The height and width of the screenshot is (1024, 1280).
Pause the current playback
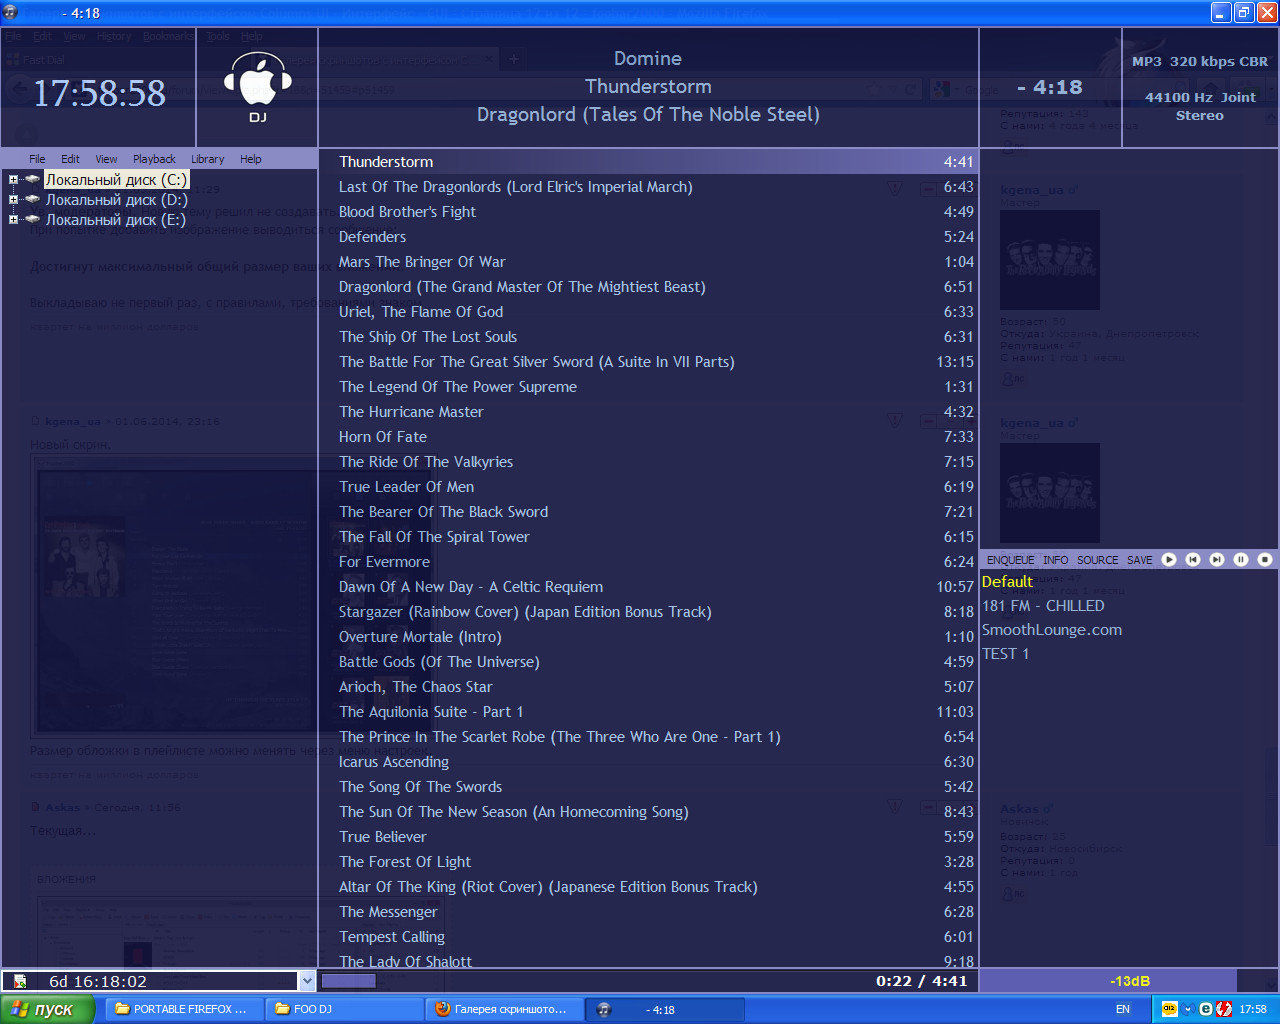click(1241, 560)
